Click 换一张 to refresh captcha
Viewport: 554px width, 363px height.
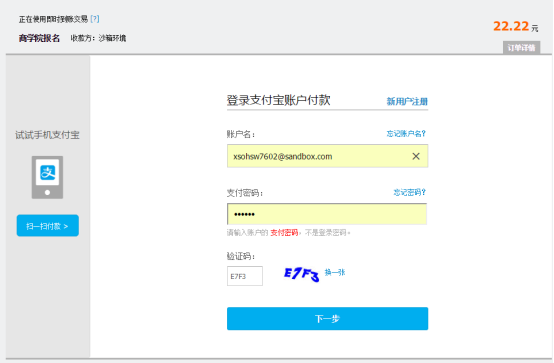point(335,273)
